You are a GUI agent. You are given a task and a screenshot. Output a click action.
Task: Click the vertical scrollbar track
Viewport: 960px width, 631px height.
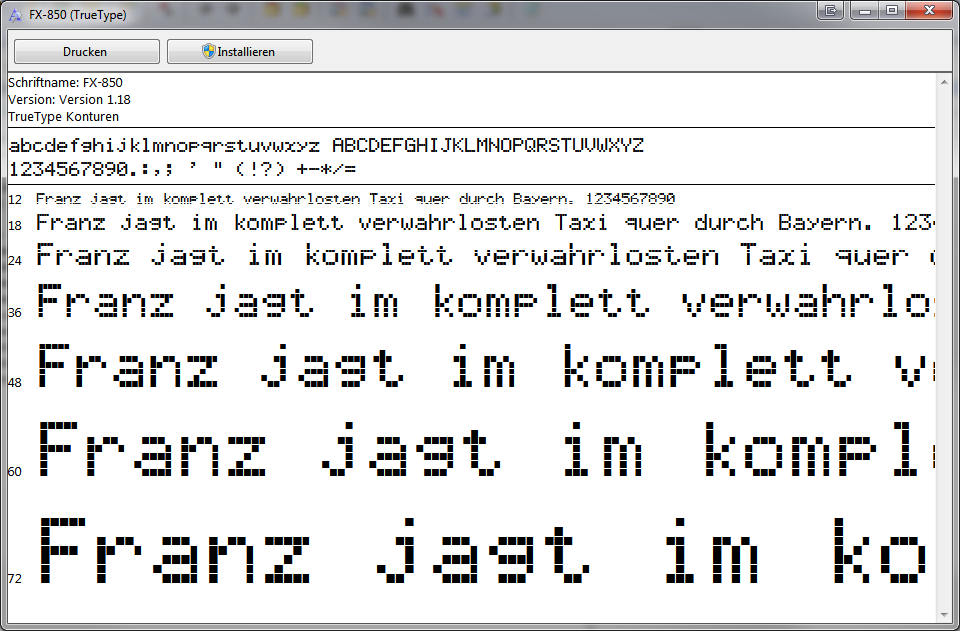(x=943, y=348)
